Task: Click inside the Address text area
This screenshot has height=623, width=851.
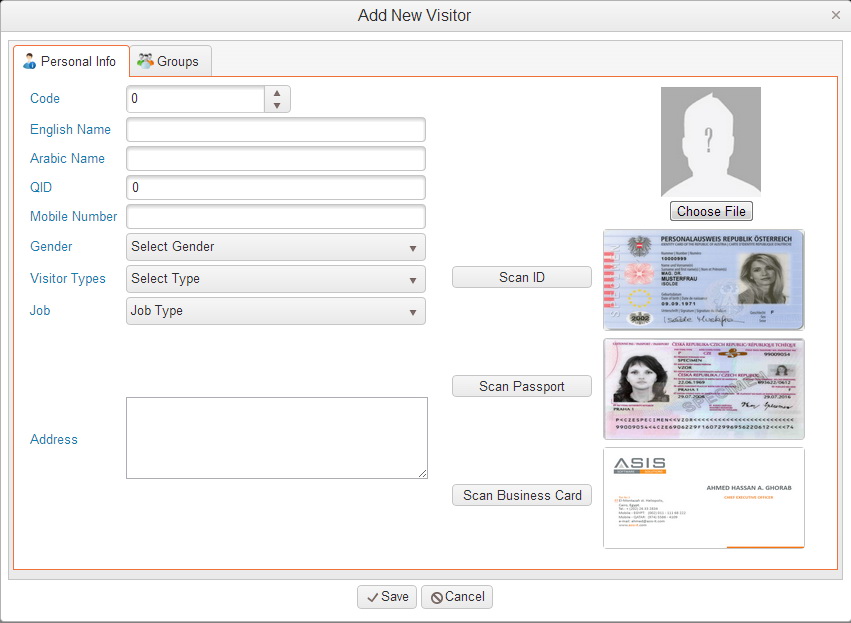Action: coord(276,438)
